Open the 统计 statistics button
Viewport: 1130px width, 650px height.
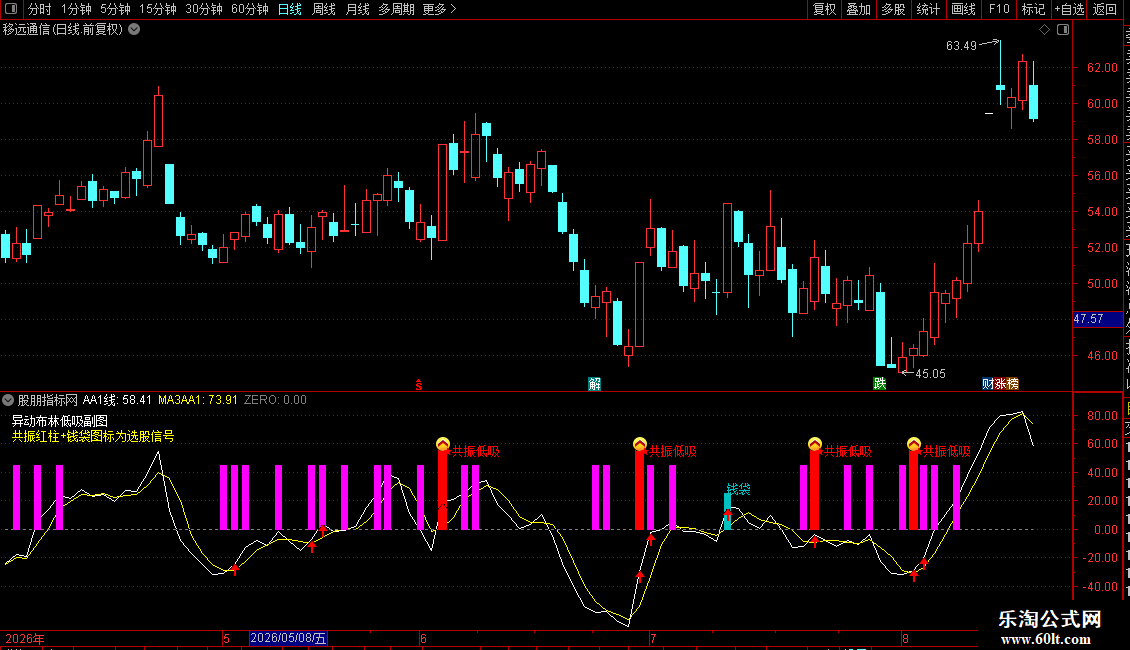point(928,9)
